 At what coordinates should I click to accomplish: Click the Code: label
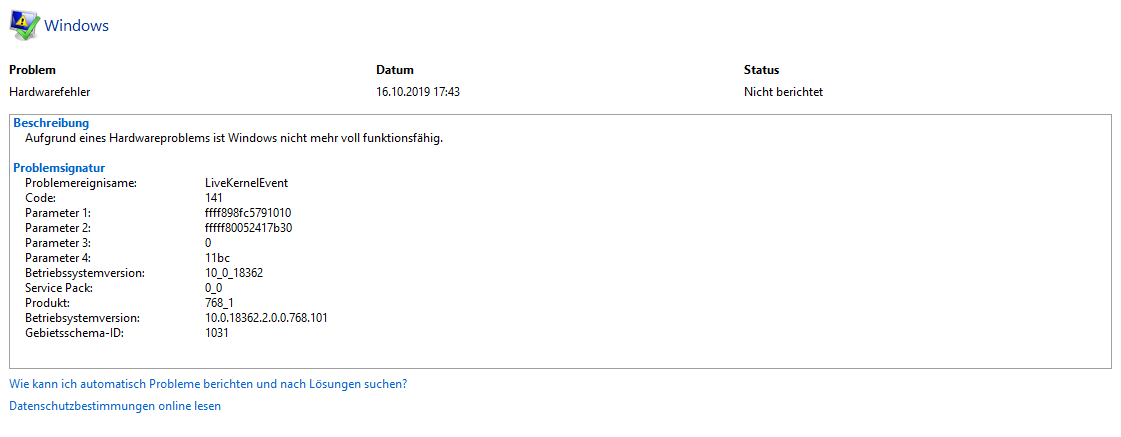tap(40, 197)
